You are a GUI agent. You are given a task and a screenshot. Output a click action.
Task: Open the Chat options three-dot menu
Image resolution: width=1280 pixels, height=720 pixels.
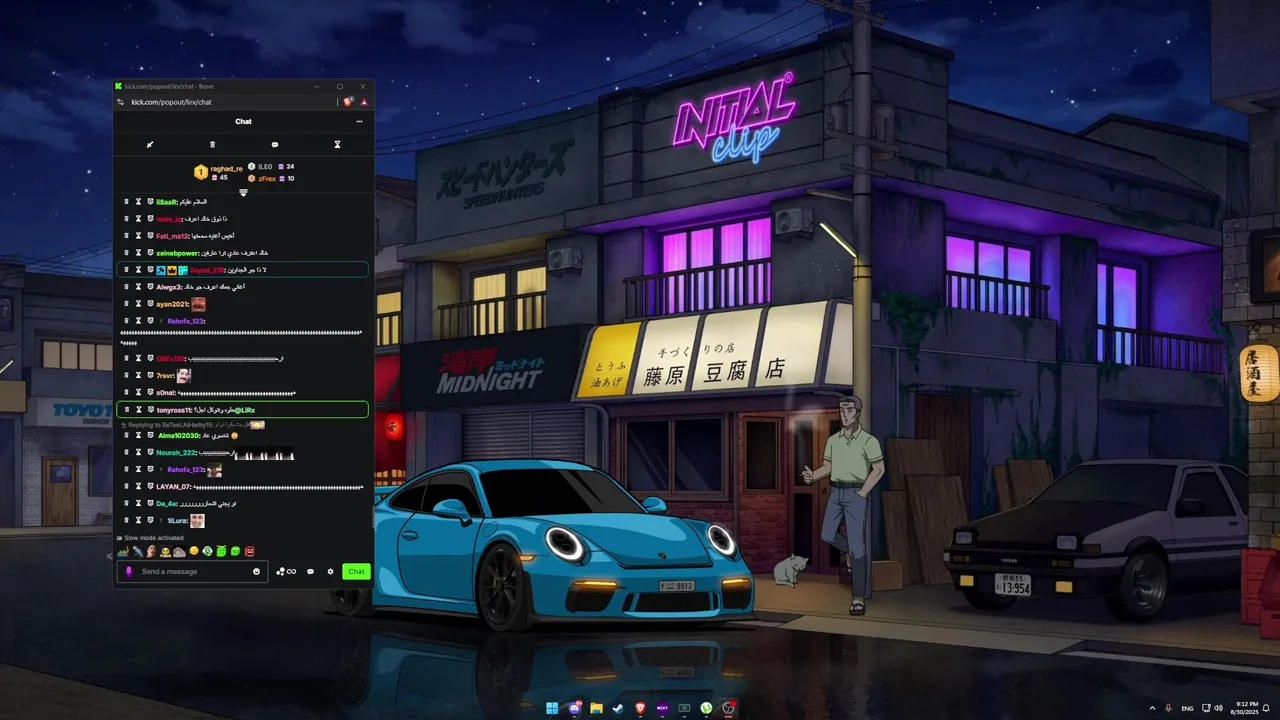pos(359,122)
